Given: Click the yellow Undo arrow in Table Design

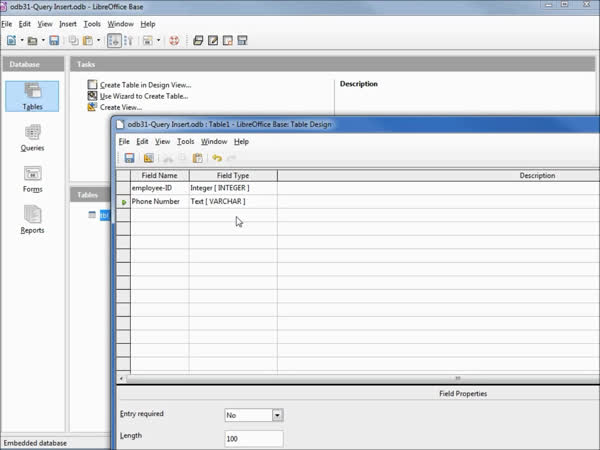Looking at the screenshot, I should [217, 158].
